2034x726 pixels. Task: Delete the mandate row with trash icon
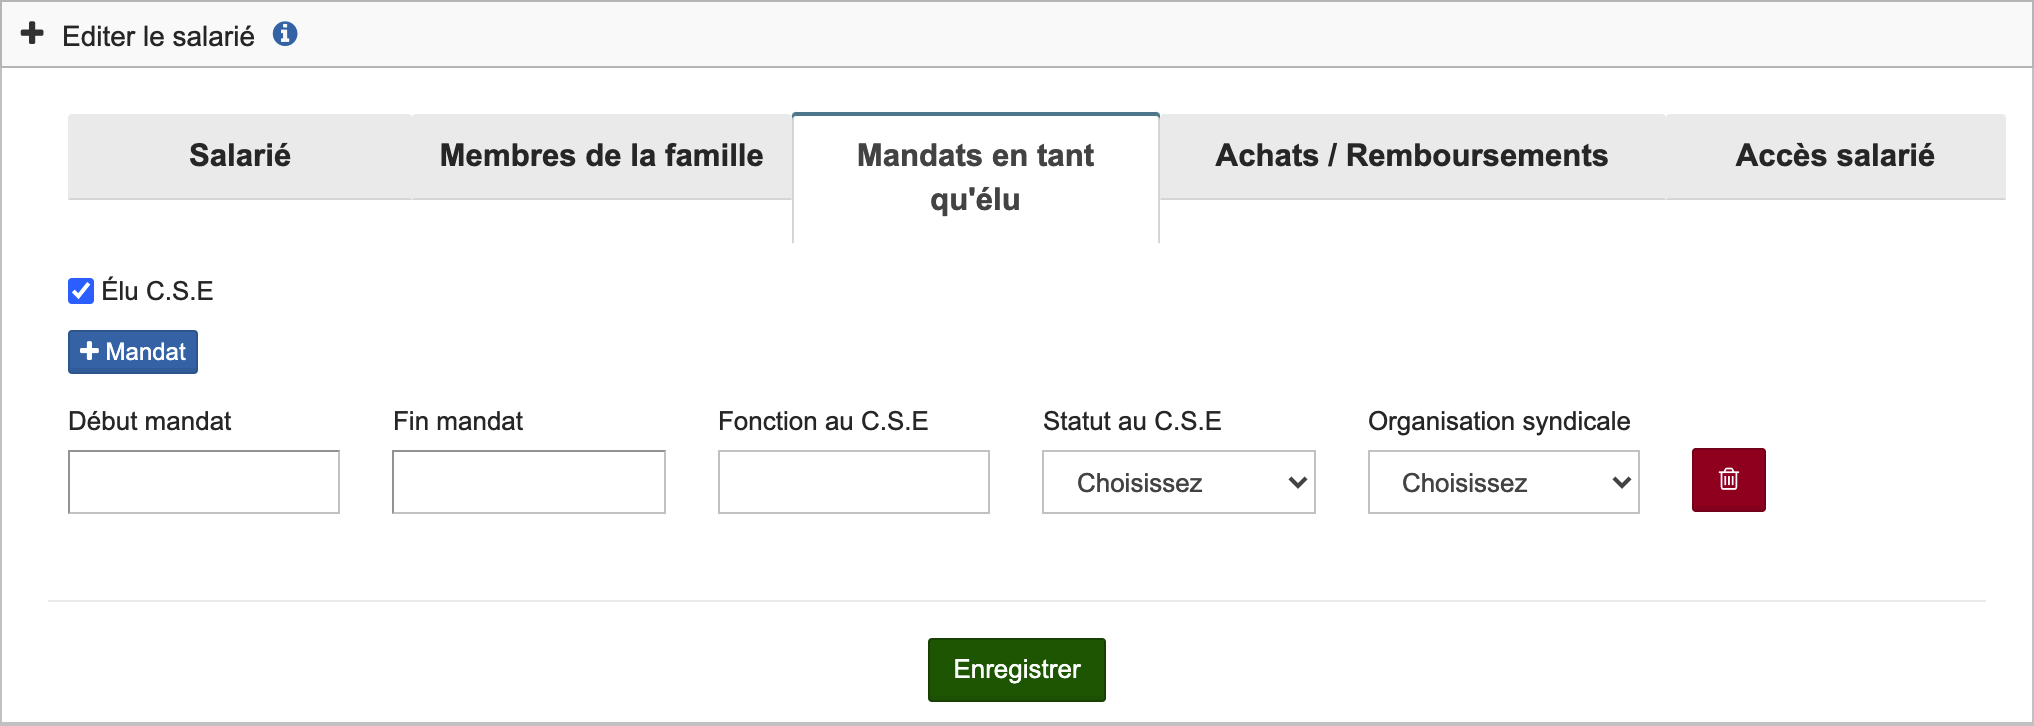click(x=1728, y=480)
